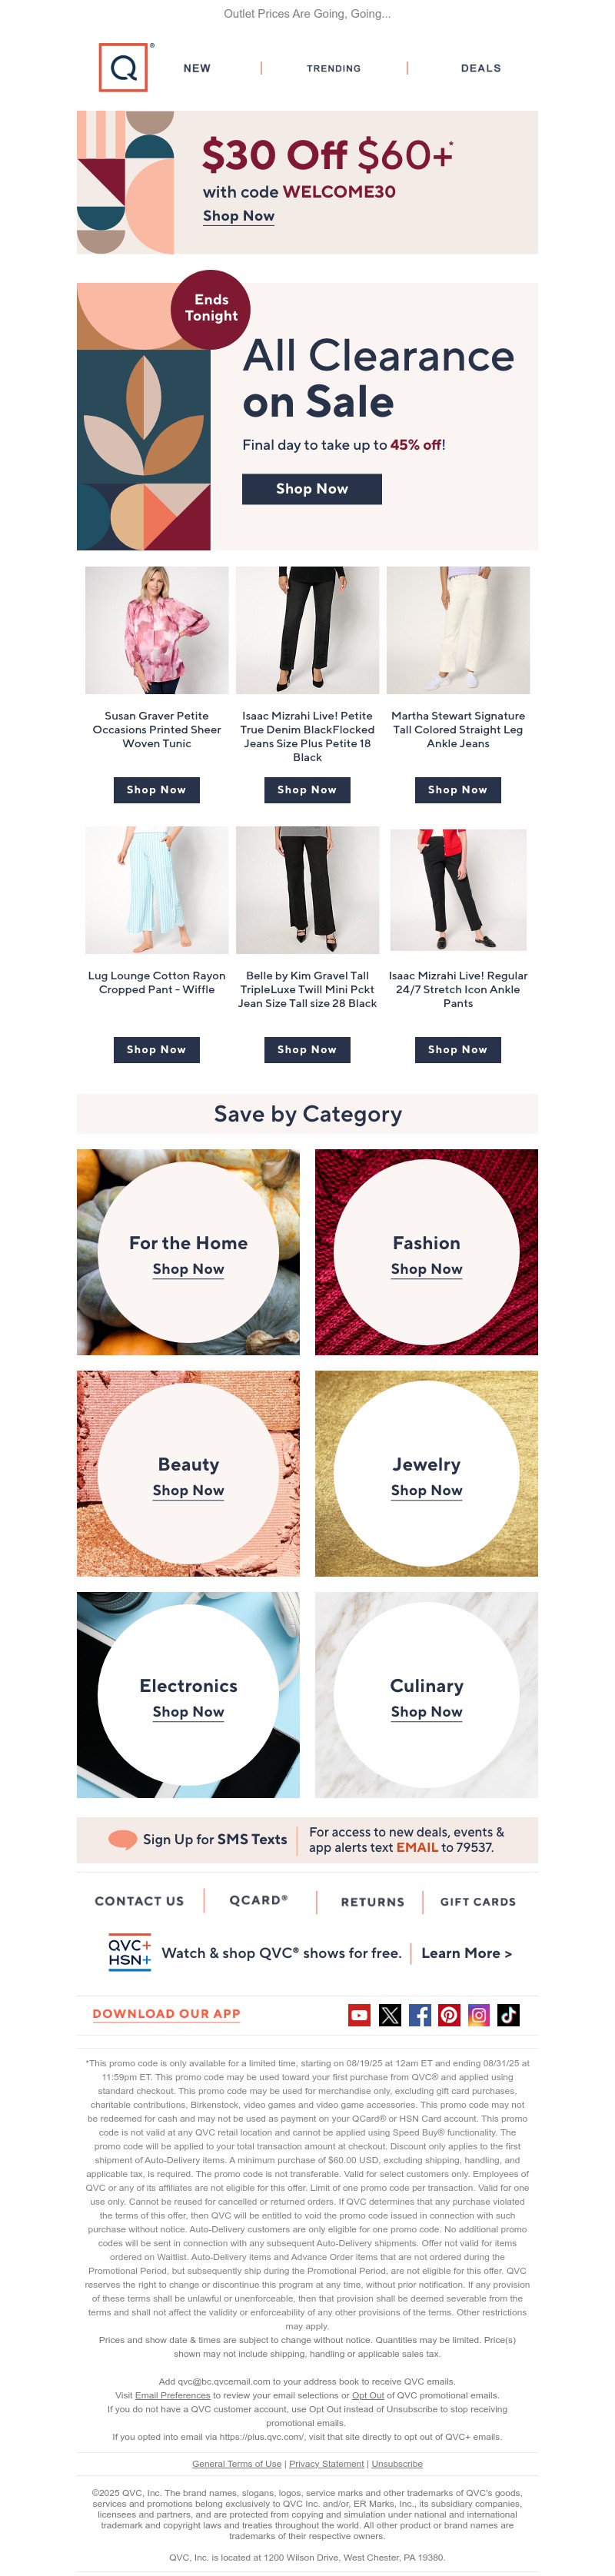Click Shop Now in the Jewelry category
This screenshot has height=2576, width=615.
point(426,1490)
